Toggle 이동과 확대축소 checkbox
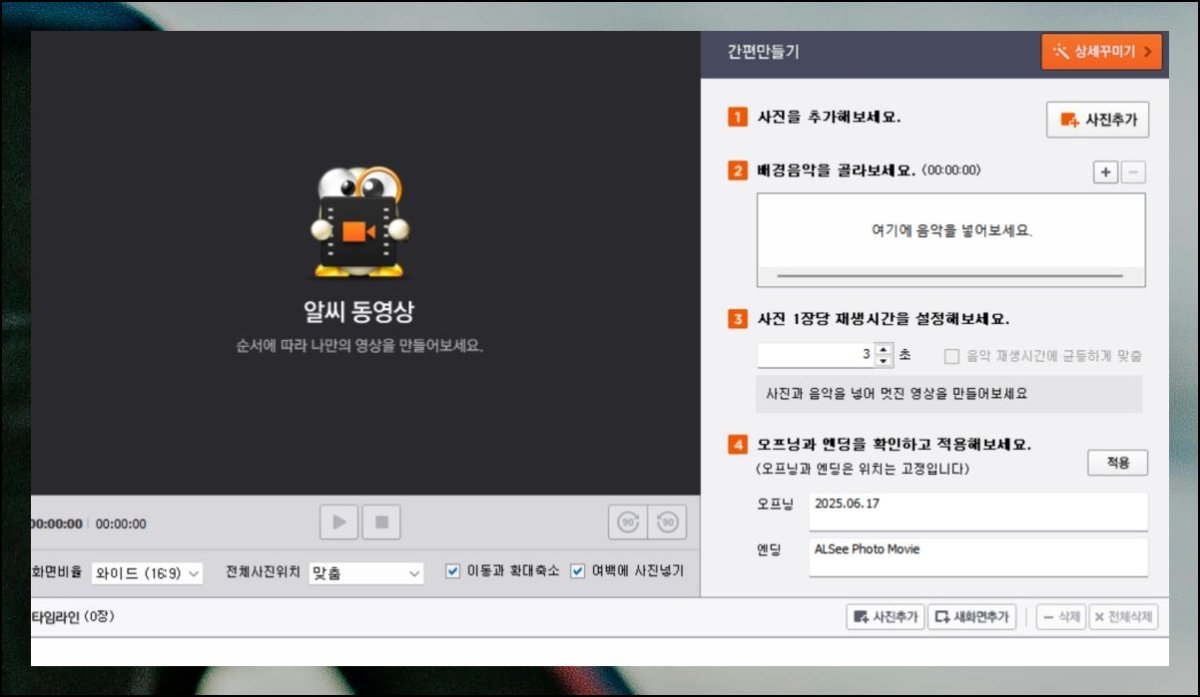This screenshot has width=1200, height=697. (453, 571)
